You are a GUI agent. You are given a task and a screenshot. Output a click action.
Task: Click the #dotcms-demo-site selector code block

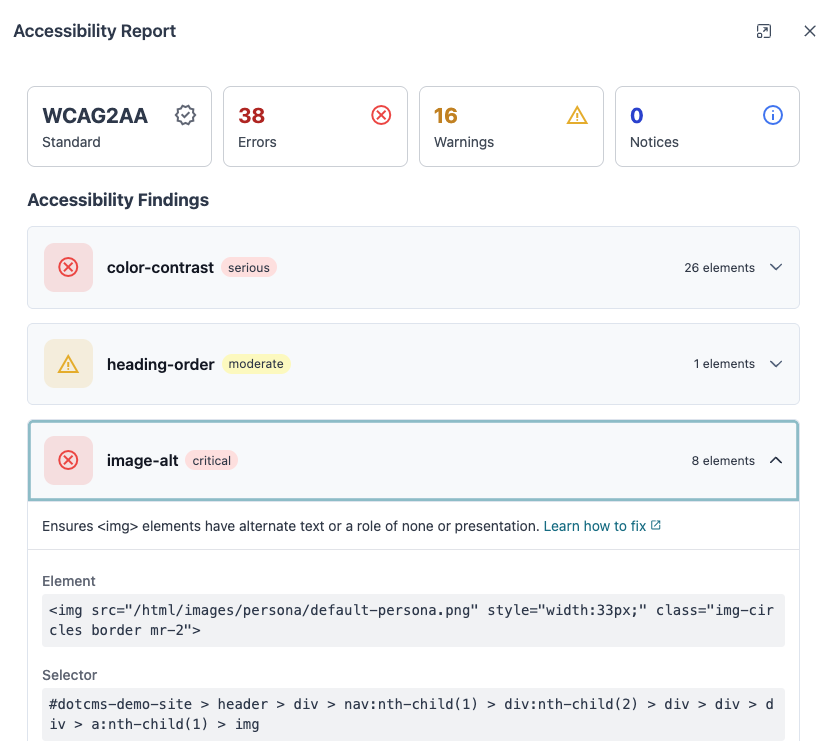coord(413,714)
